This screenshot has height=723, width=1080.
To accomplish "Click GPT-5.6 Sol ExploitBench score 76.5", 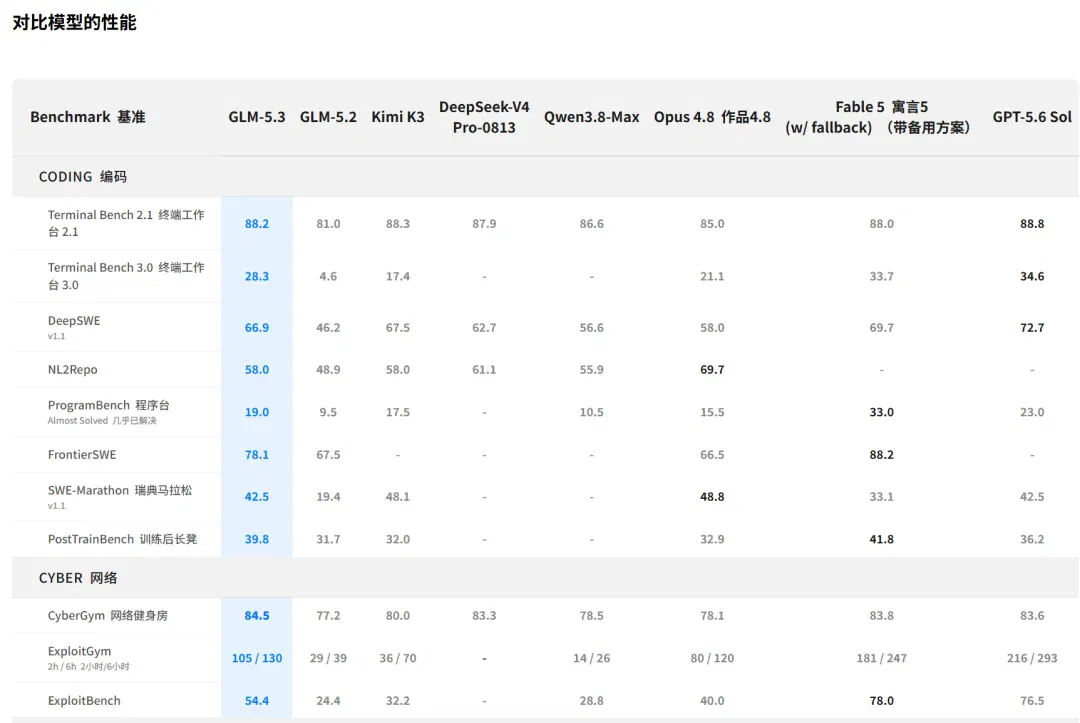I will (x=1032, y=701).
